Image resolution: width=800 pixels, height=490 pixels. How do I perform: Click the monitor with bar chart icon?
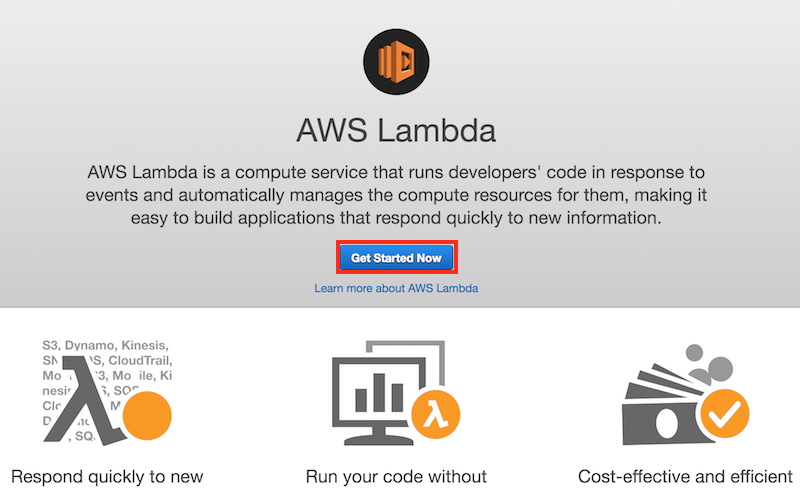pyautogui.click(x=396, y=393)
